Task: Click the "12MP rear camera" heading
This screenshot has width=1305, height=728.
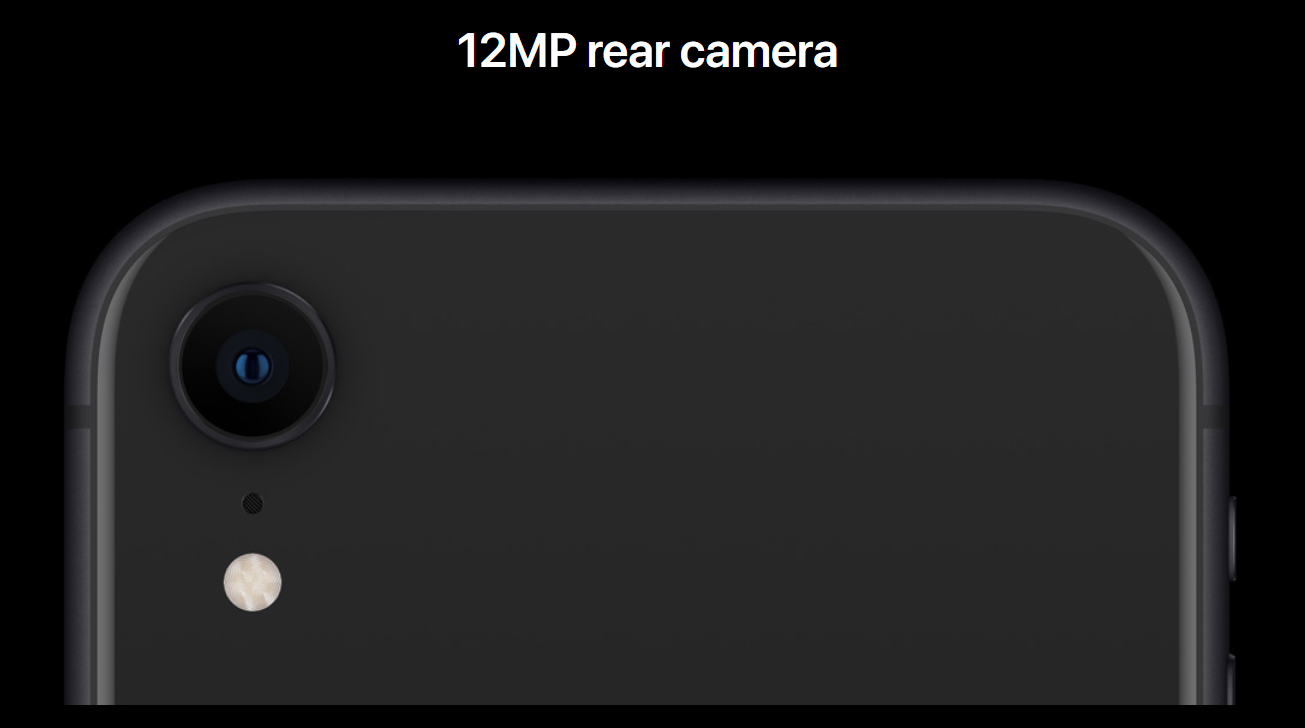Action: tap(647, 51)
